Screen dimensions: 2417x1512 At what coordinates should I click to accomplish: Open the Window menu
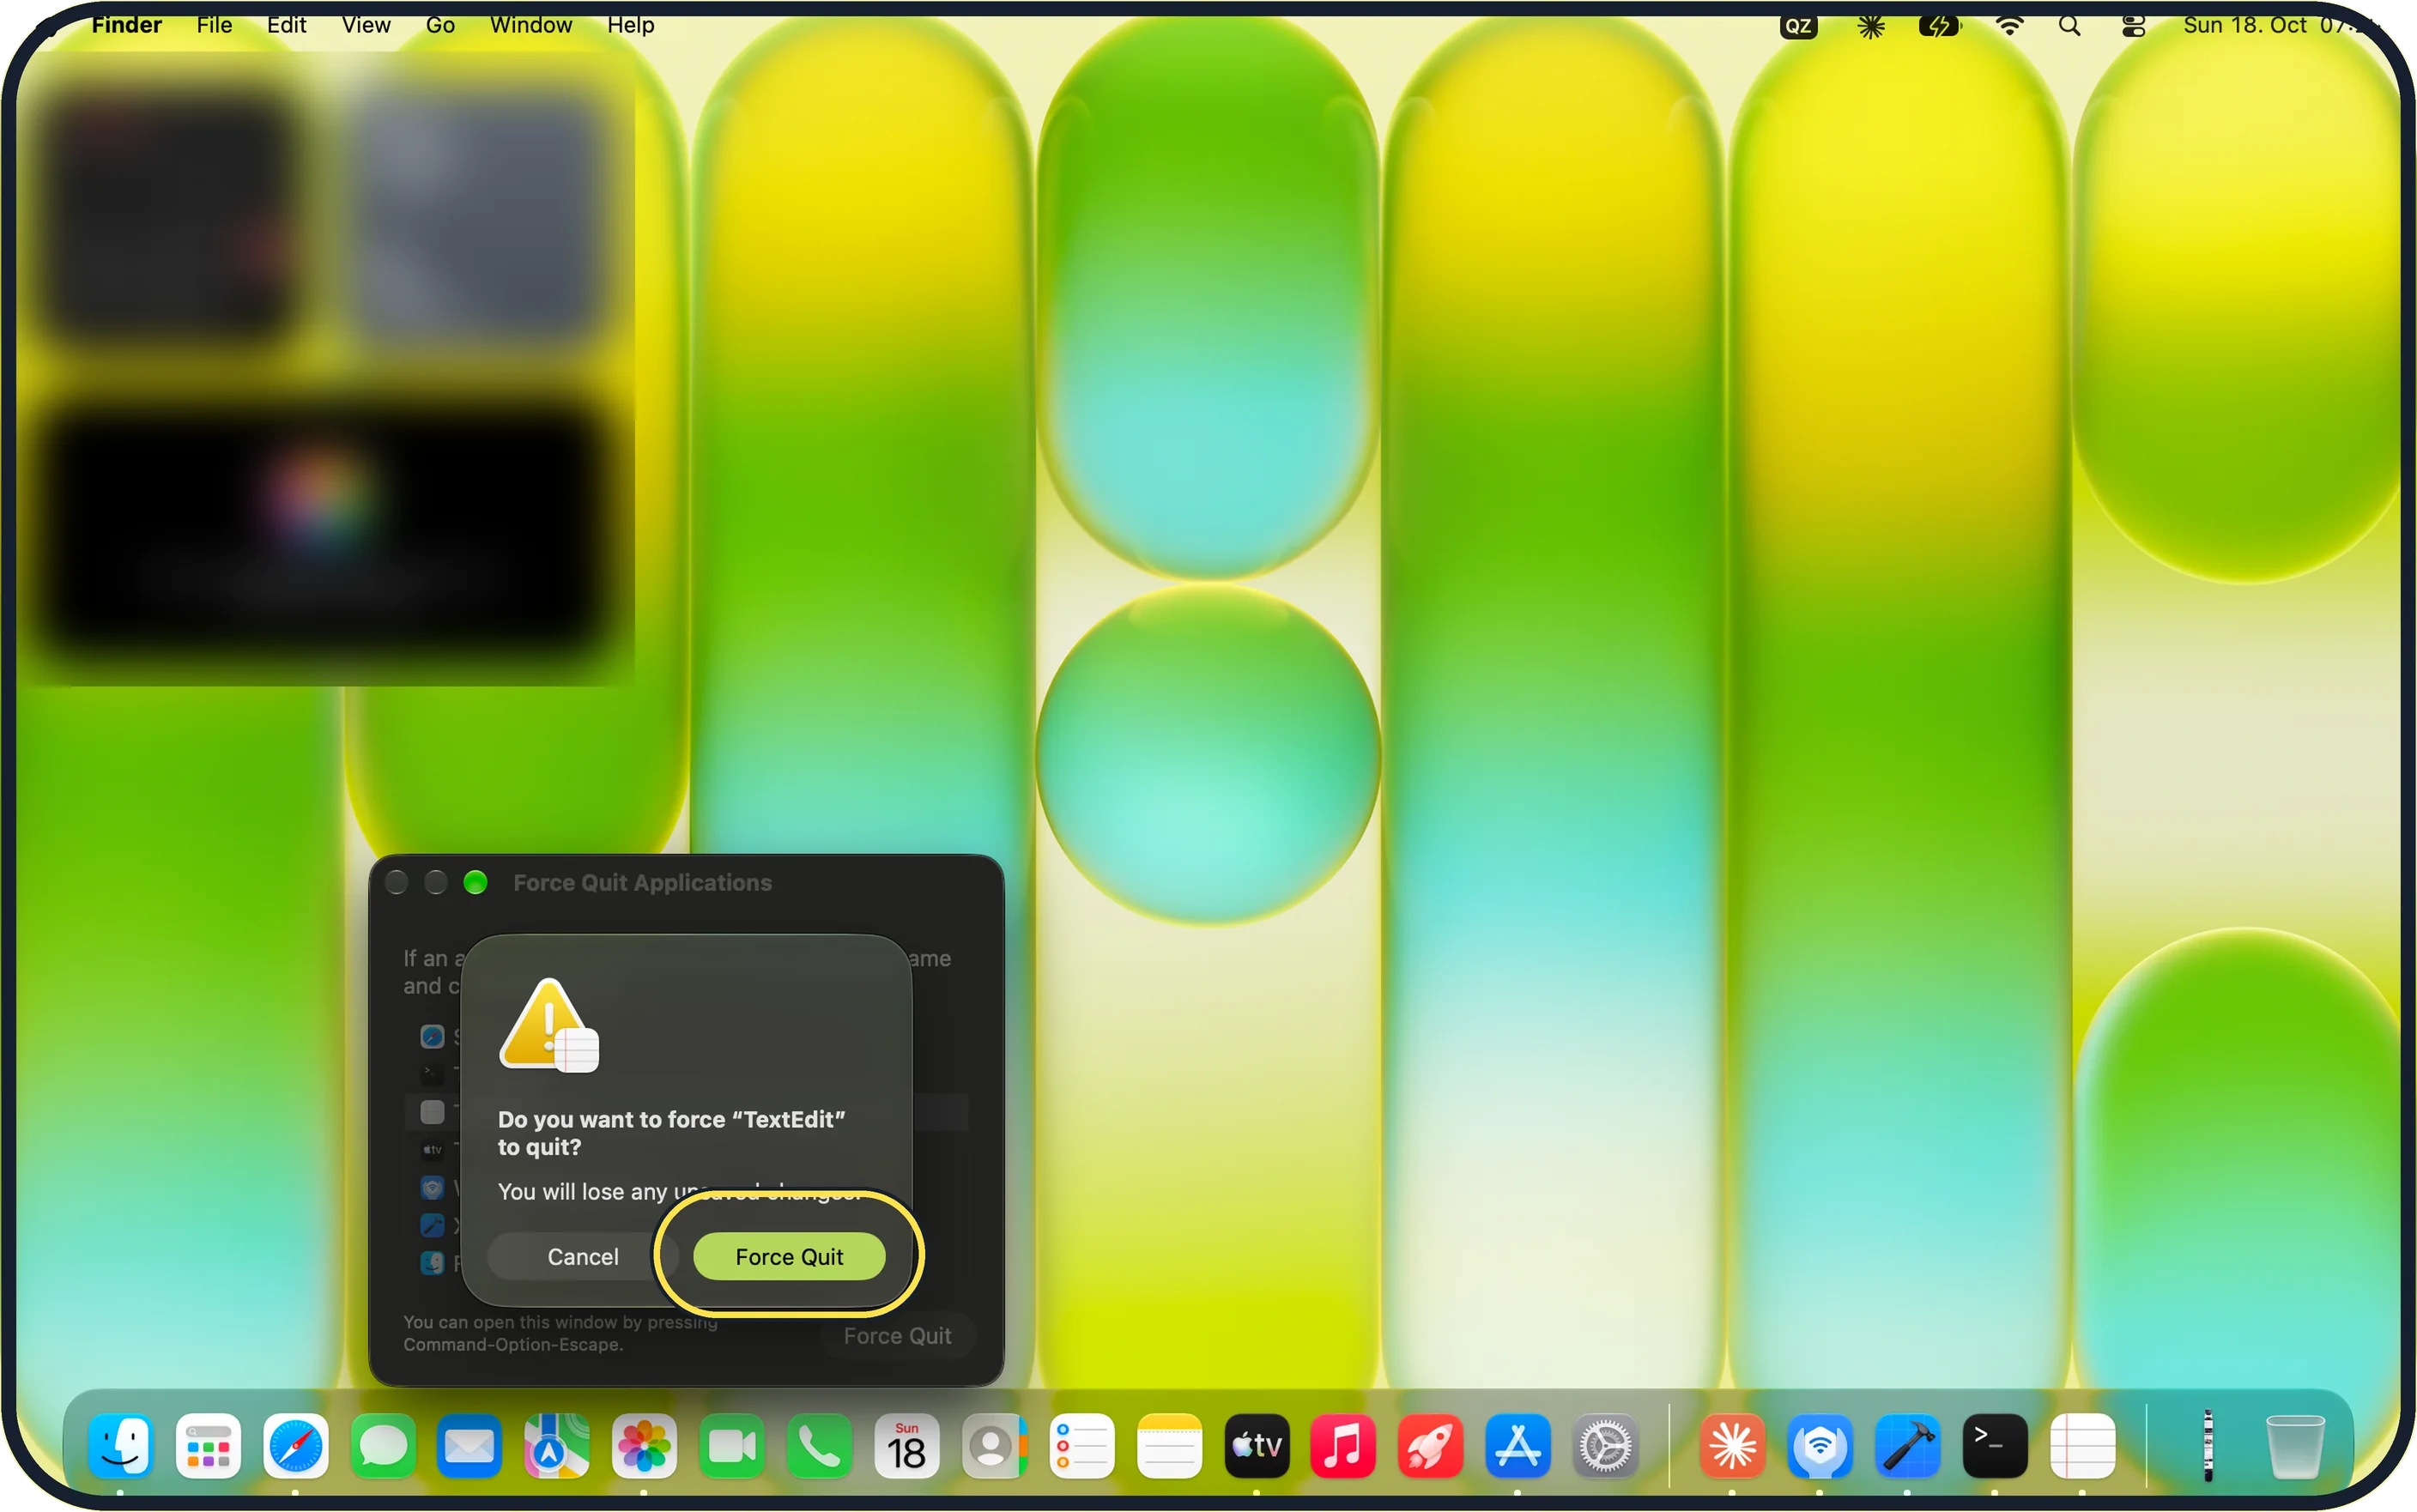[x=531, y=25]
